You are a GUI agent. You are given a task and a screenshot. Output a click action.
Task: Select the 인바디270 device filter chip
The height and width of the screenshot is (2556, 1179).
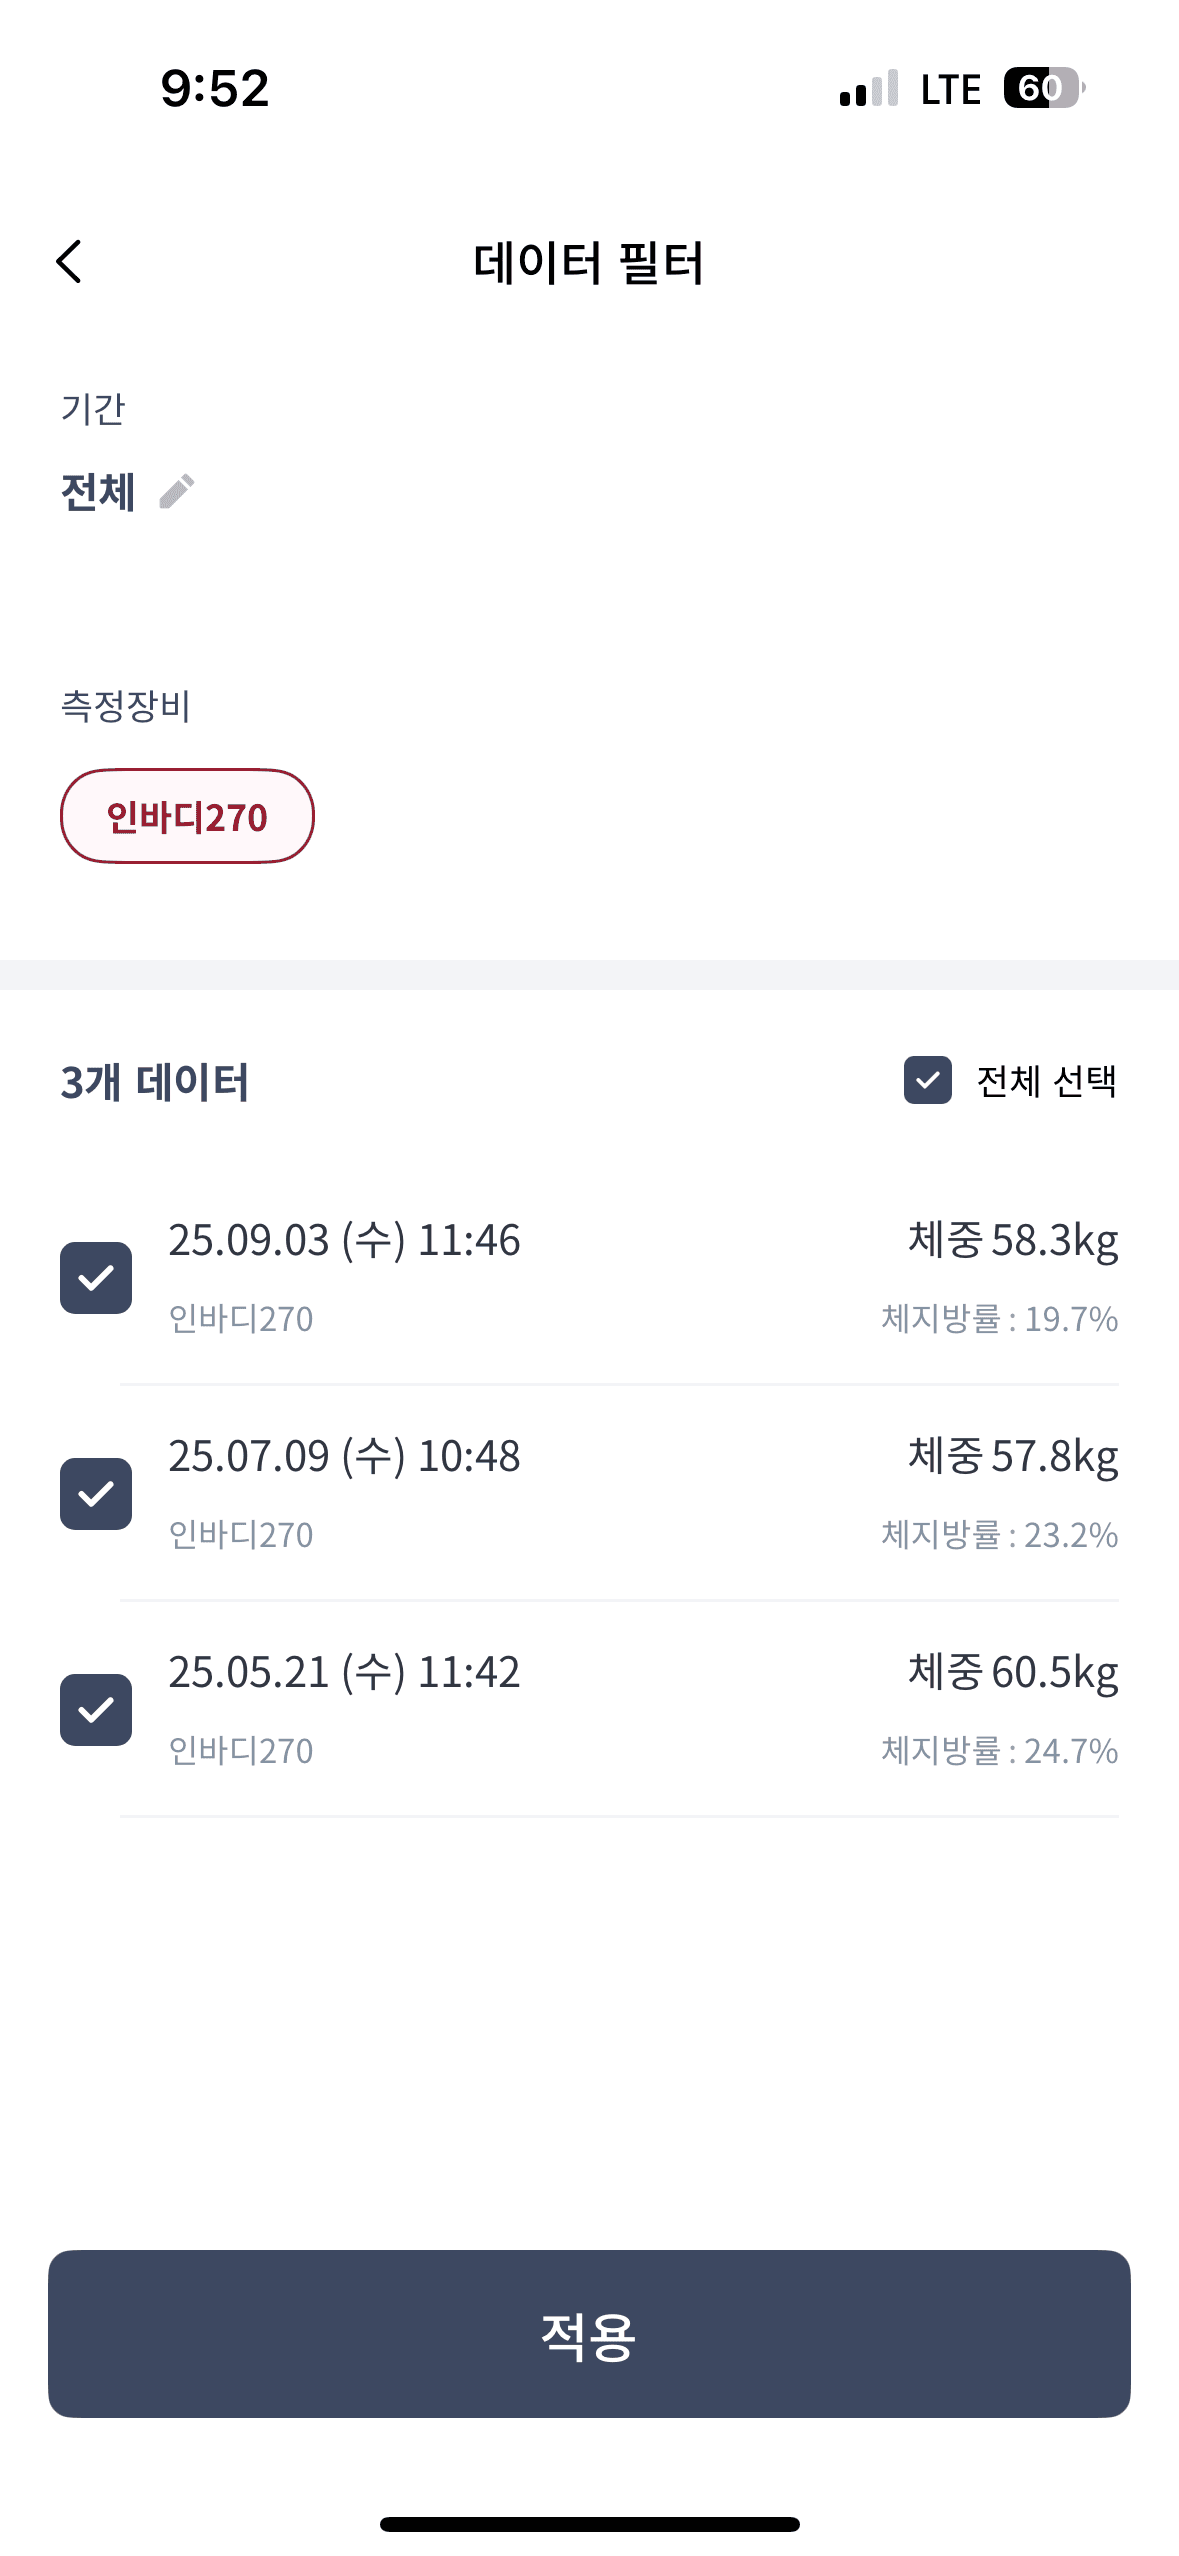(x=187, y=816)
